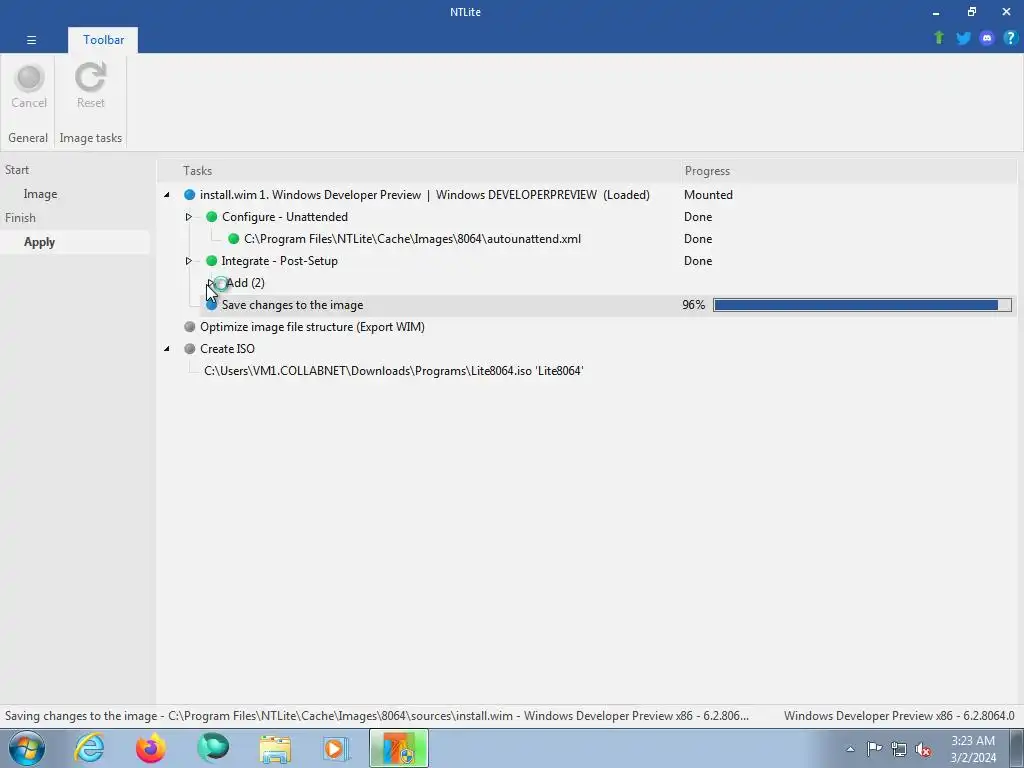The width and height of the screenshot is (1024, 768).
Task: Click green status dot of Configure - Unattended
Action: [x=211, y=217]
